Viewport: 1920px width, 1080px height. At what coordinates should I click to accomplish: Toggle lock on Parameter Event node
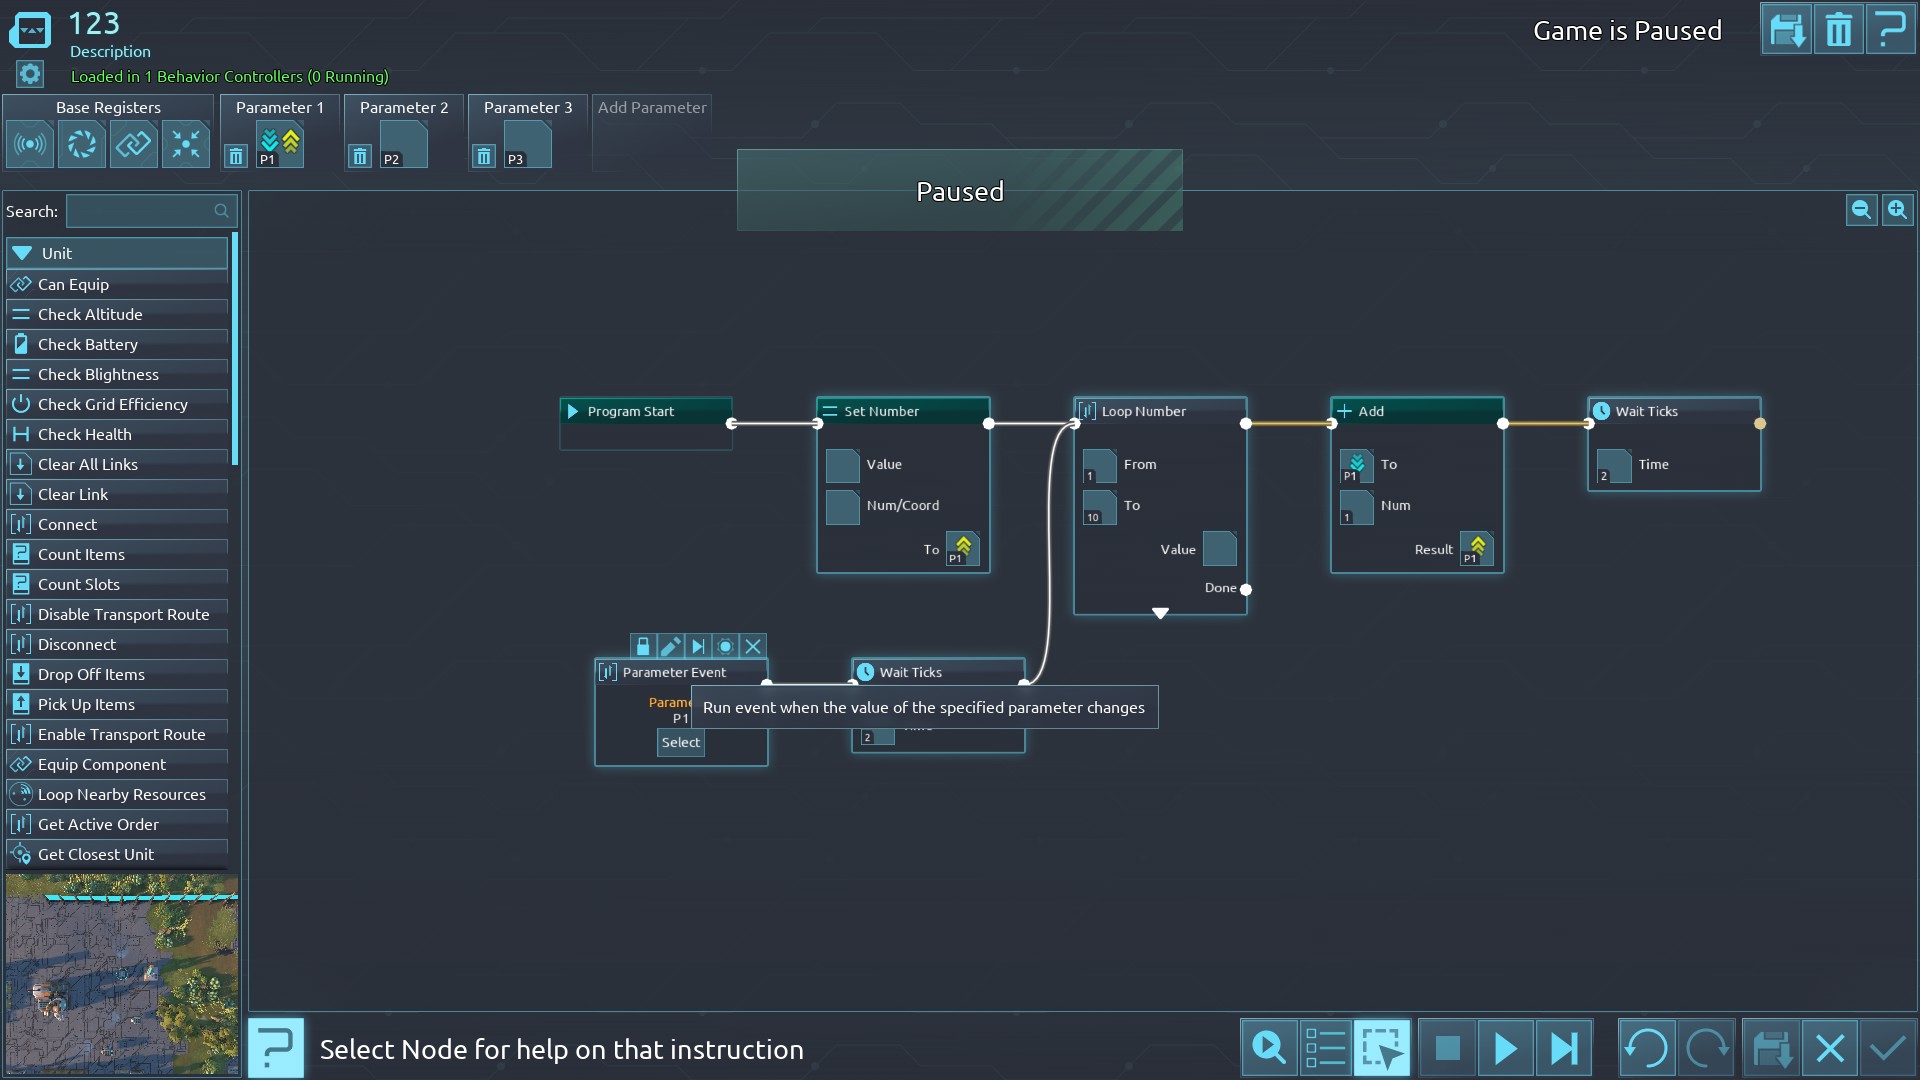click(643, 646)
